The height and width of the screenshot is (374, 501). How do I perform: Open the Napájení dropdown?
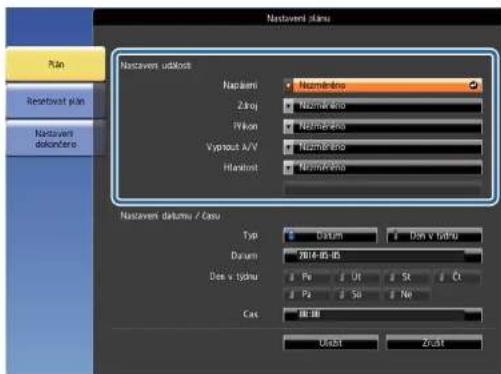382,85
